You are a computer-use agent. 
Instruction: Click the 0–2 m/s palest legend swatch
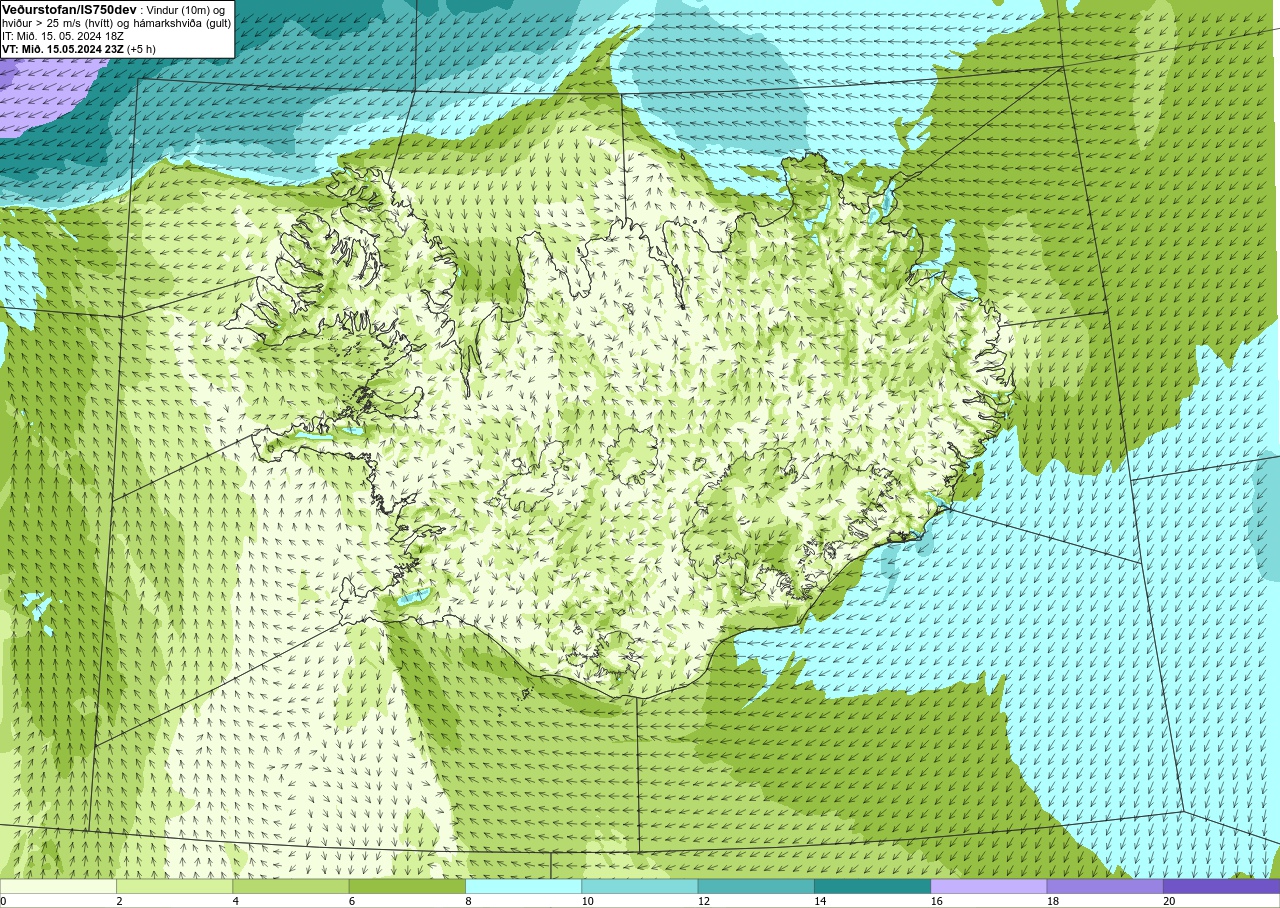tap(58, 886)
